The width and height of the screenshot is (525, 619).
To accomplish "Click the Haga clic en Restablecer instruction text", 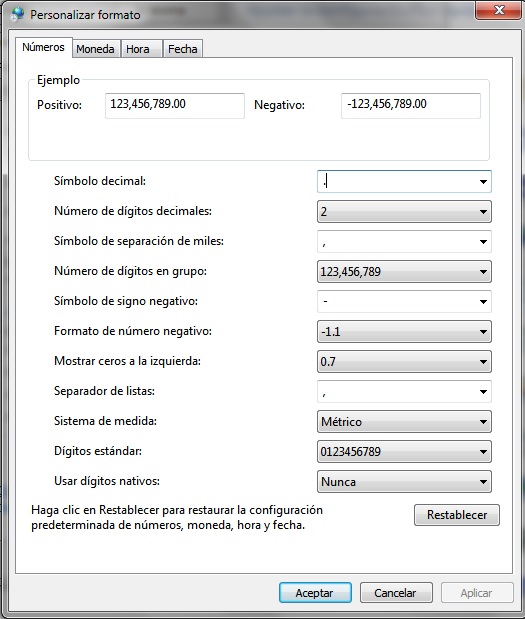I will [x=177, y=518].
